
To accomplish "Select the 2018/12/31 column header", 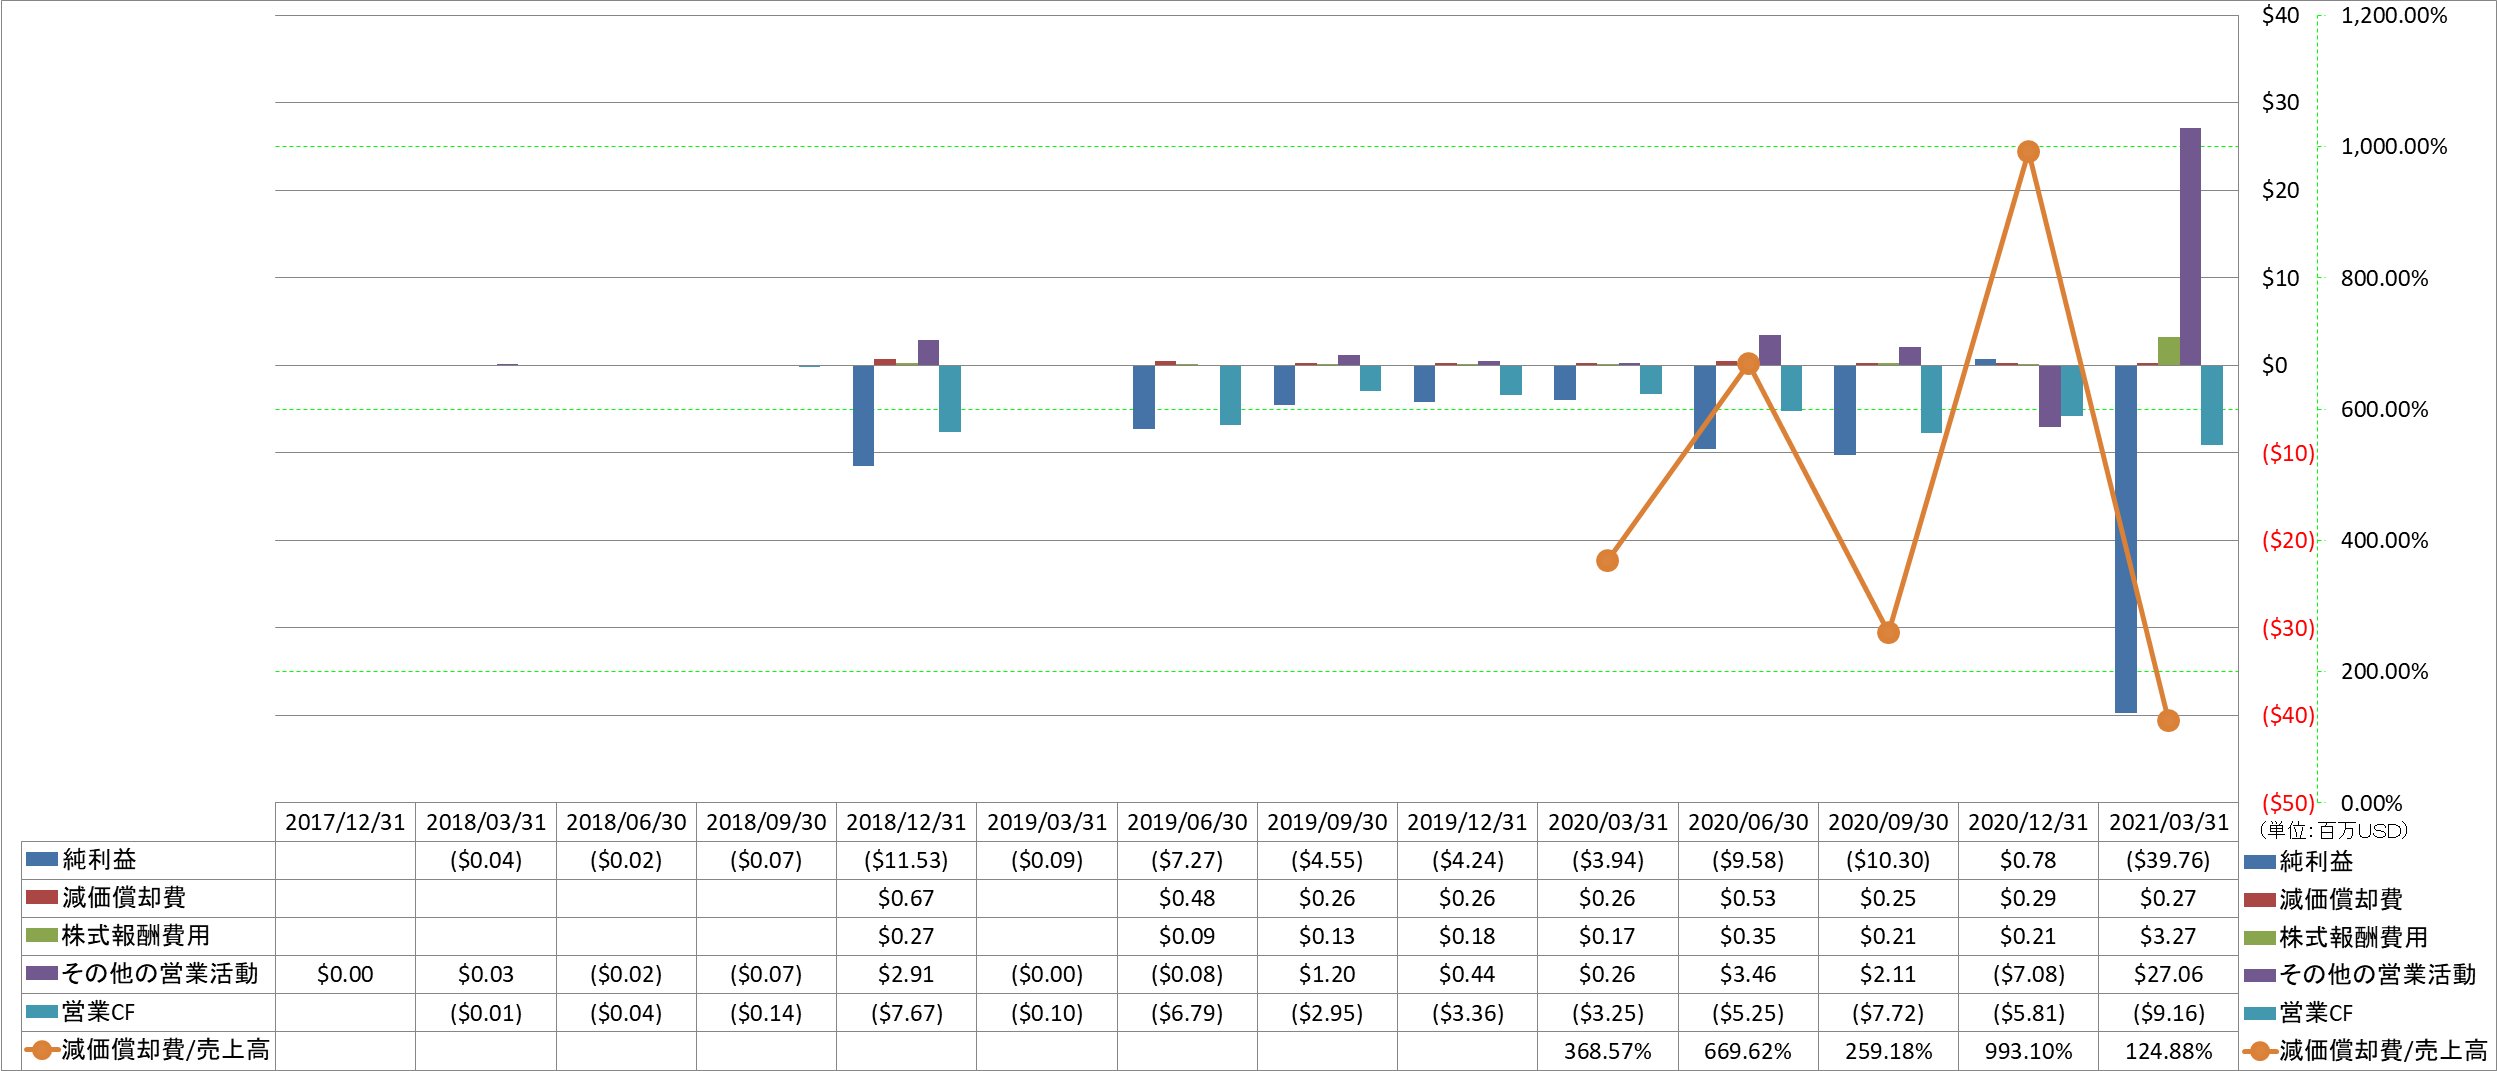I will (906, 822).
